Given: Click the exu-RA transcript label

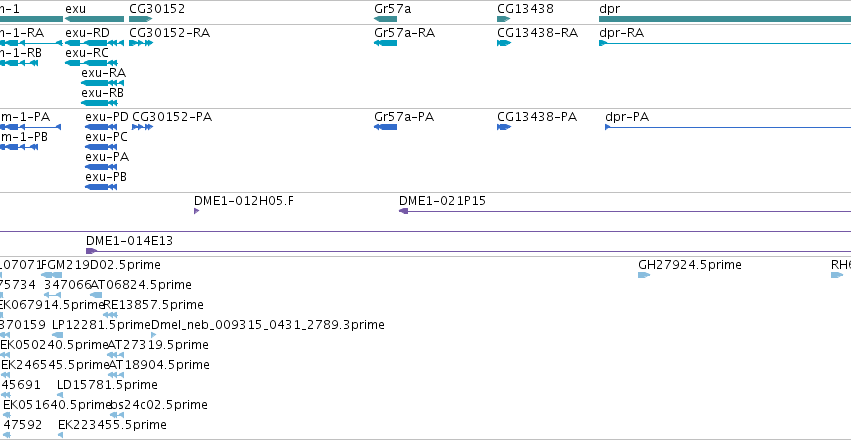Looking at the screenshot, I should (104, 73).
